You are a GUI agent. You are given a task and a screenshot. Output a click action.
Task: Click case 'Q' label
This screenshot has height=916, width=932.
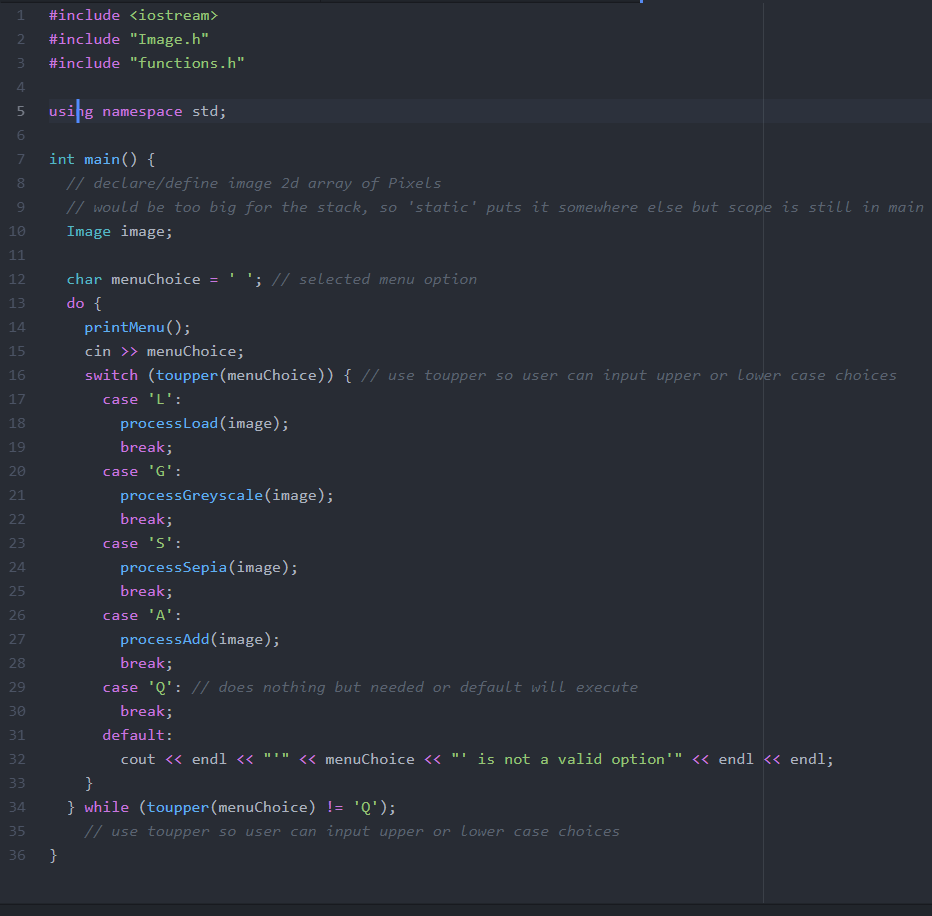tap(141, 687)
